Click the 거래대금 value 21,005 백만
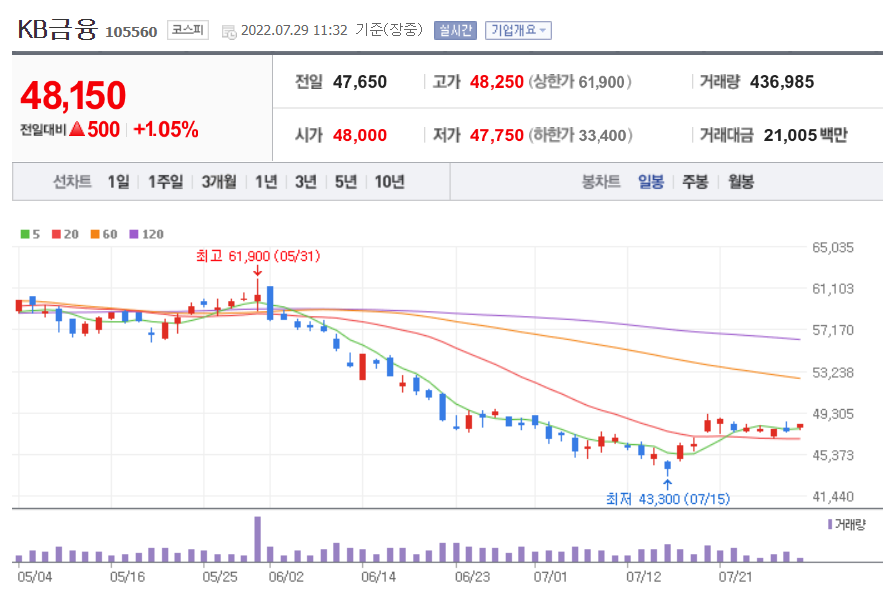 (806, 135)
